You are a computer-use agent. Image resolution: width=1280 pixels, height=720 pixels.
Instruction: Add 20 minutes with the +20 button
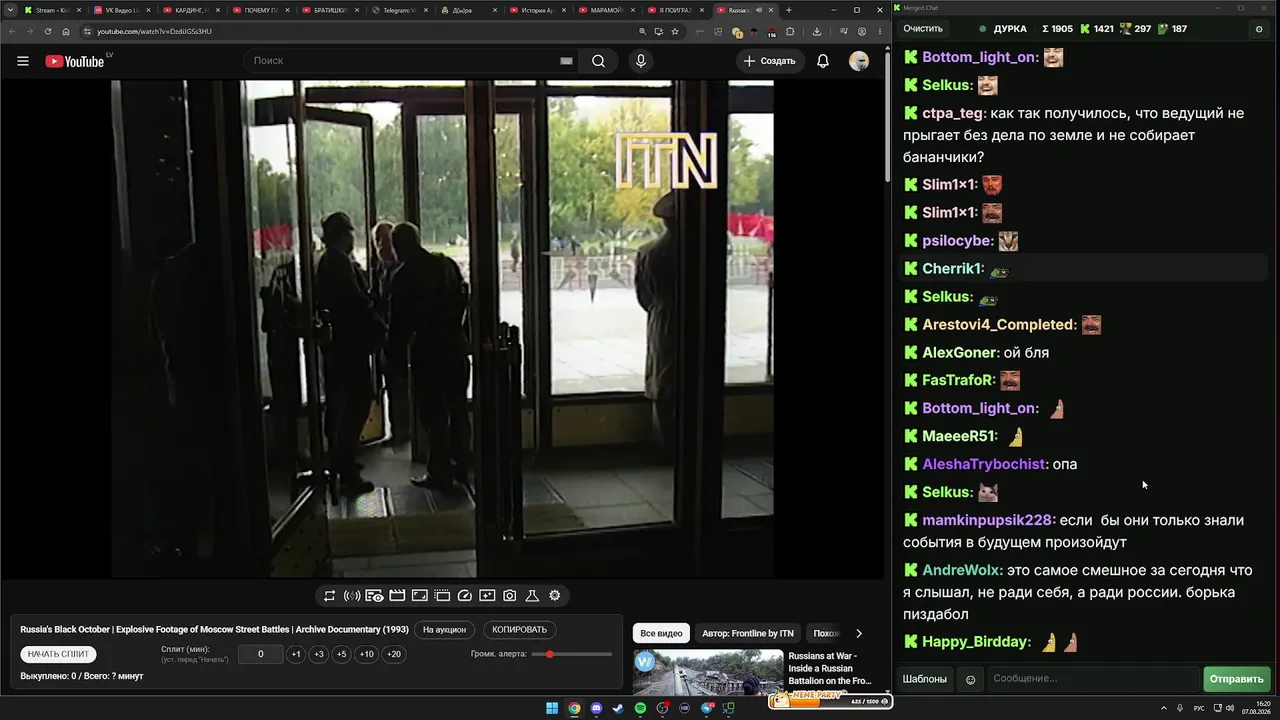click(x=394, y=654)
